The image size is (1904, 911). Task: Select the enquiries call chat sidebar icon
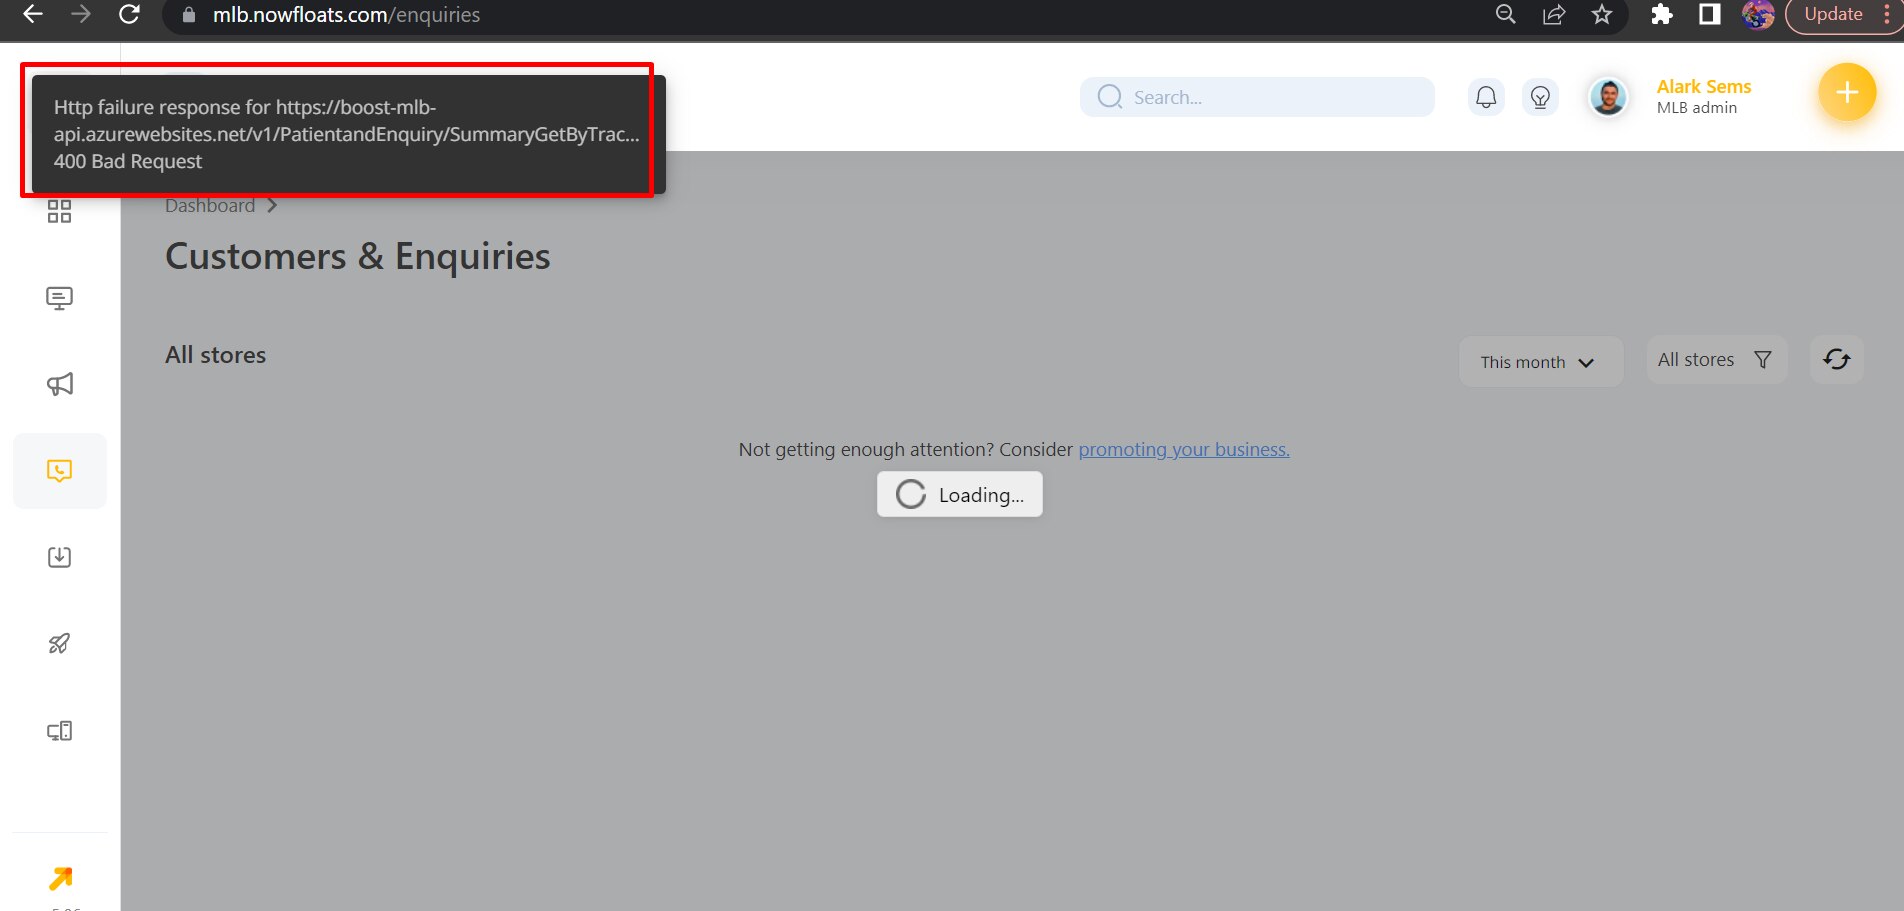click(59, 471)
